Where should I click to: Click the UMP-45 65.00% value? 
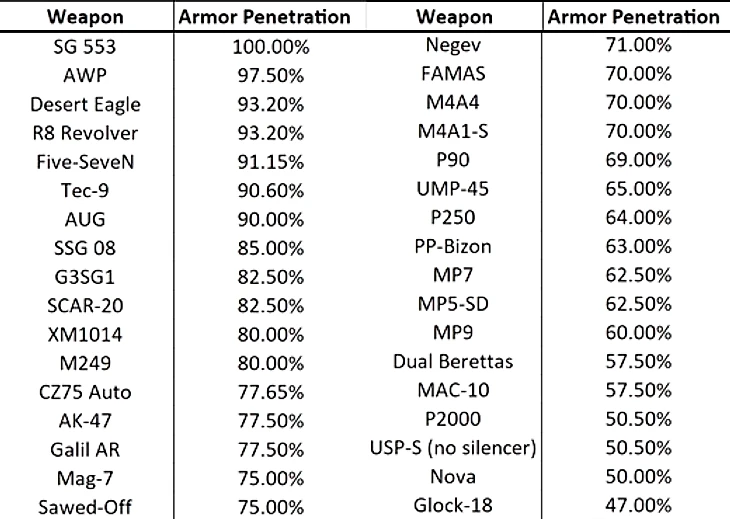pyautogui.click(x=638, y=189)
